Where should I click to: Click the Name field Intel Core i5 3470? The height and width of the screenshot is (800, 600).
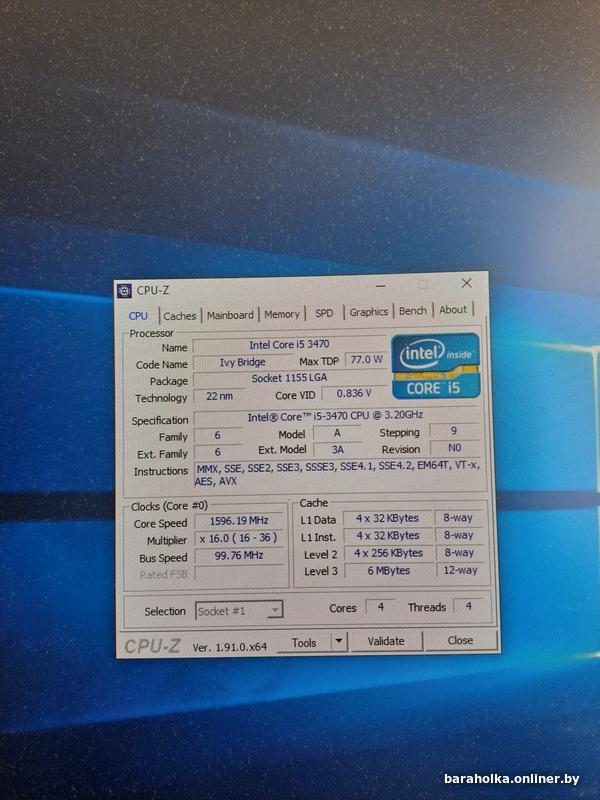[x=289, y=345]
